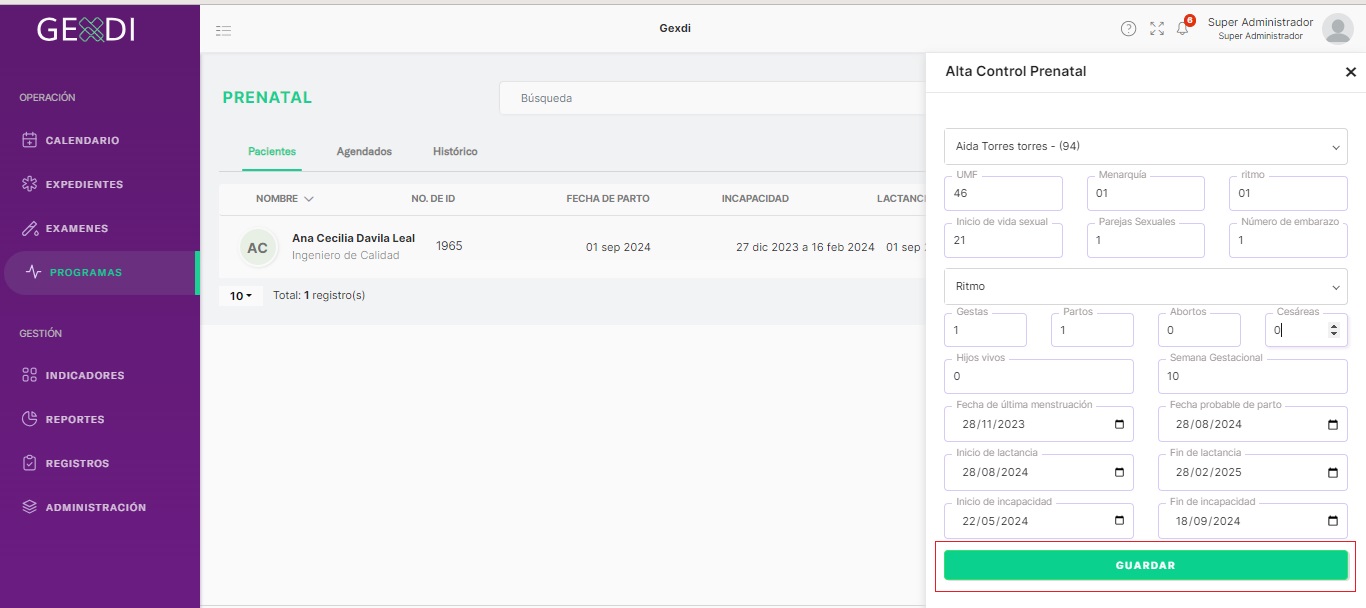
Task: Click the Hijos vivos field
Action: [x=1038, y=376]
